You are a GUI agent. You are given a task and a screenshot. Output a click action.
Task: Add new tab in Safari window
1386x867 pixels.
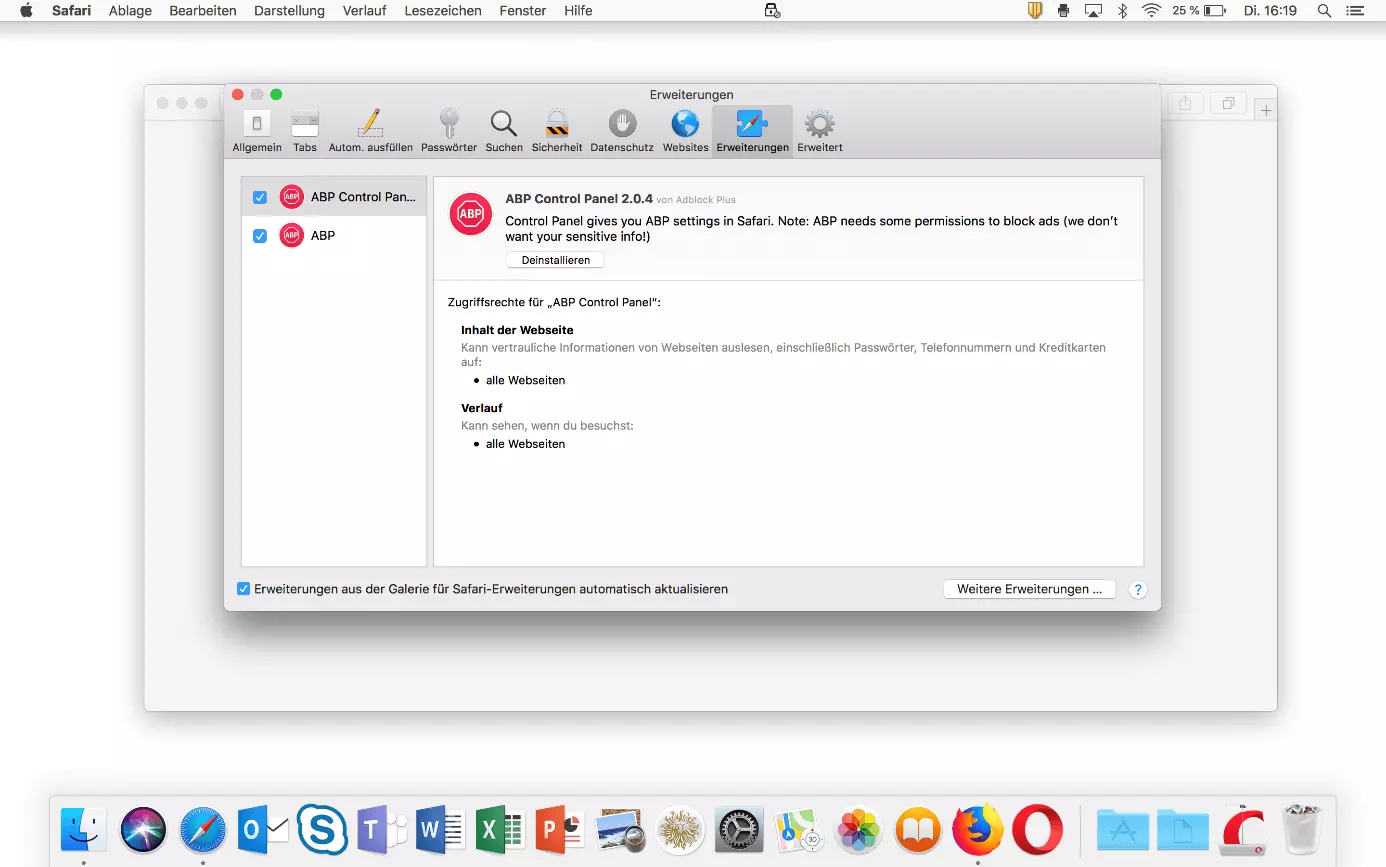(x=1266, y=110)
